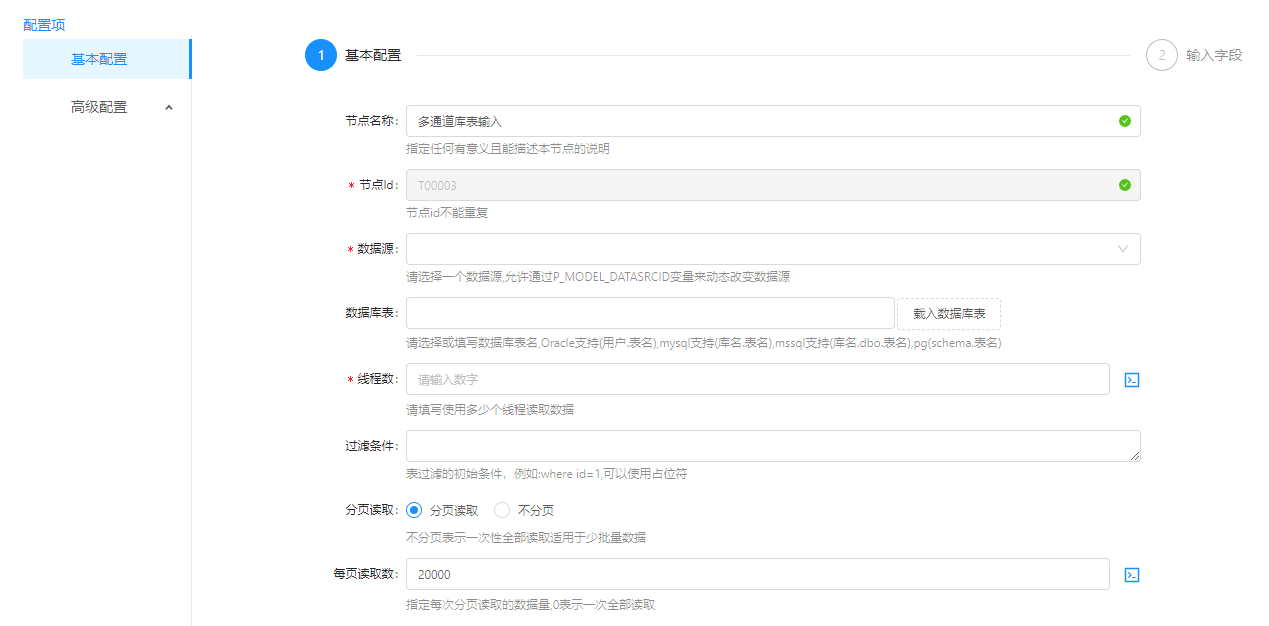The height and width of the screenshot is (626, 1269).
Task: Go to the 输入字段 step label
Action: click(x=1214, y=56)
